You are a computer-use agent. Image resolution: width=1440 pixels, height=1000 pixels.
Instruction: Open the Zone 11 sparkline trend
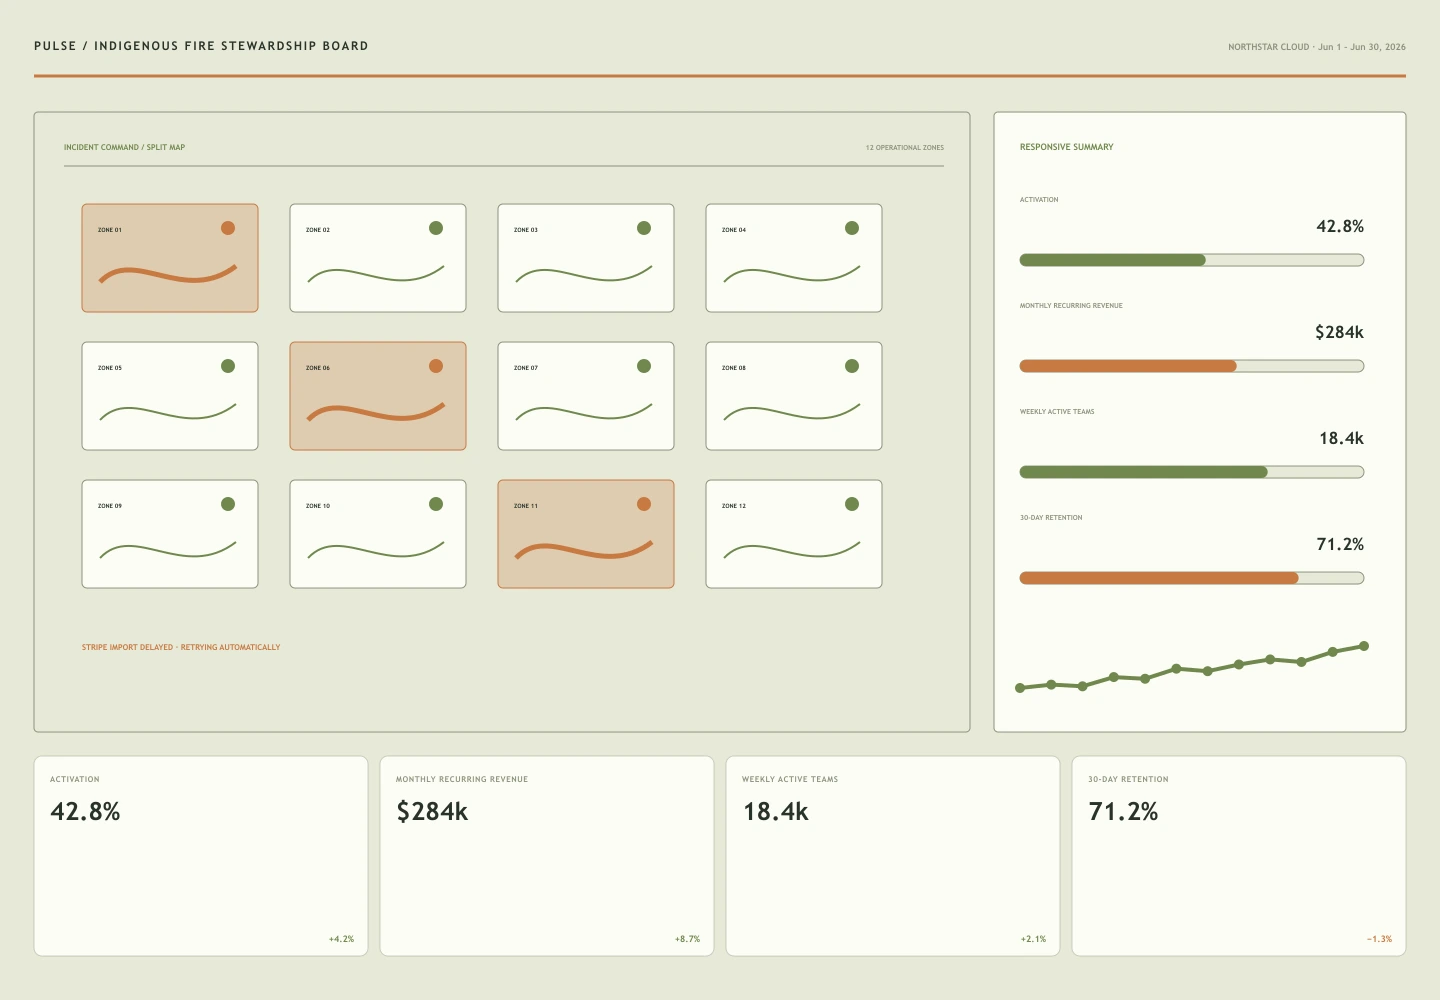pos(584,550)
